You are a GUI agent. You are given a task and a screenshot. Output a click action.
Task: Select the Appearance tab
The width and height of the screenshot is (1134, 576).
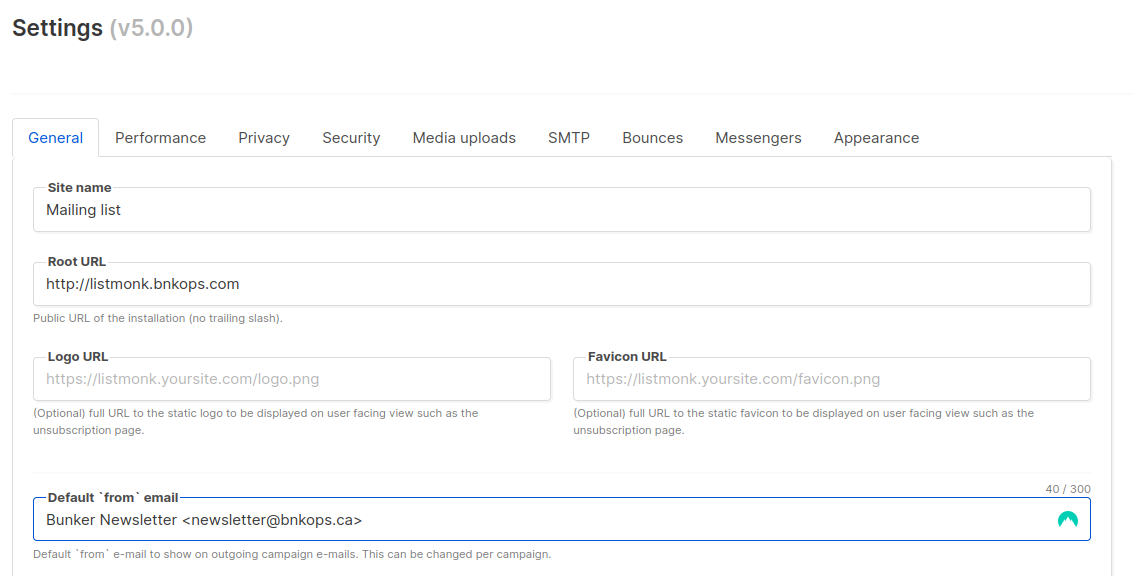point(877,137)
